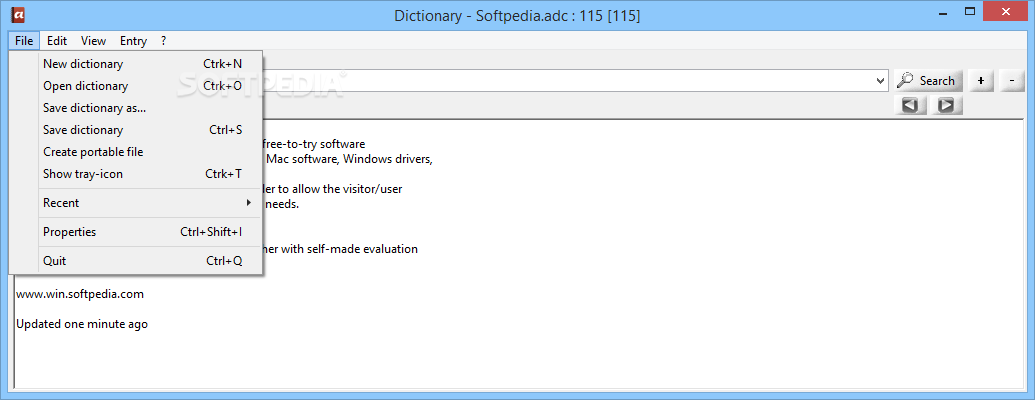Screen dimensions: 1035x400
Task: Click the www.win.softpedia.com text line
Action: (x=80, y=294)
